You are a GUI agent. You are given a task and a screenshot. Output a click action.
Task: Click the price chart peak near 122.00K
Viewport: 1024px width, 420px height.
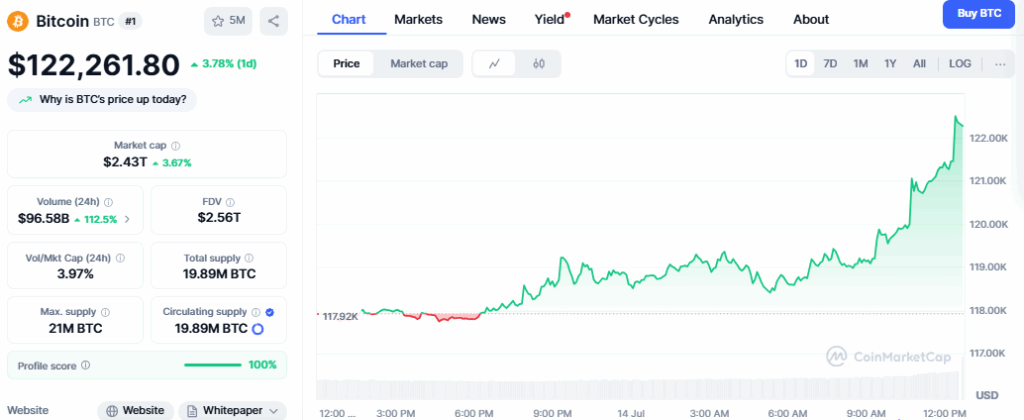[x=957, y=118]
